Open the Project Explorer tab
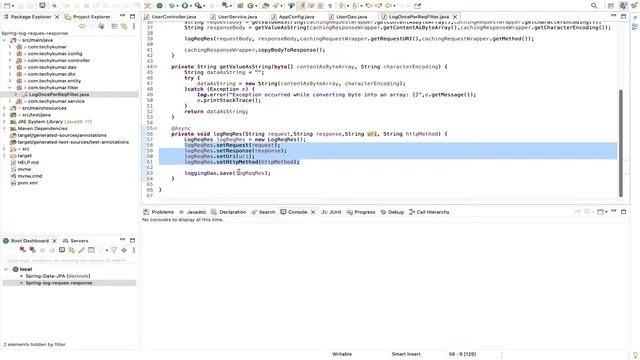 (88, 17)
